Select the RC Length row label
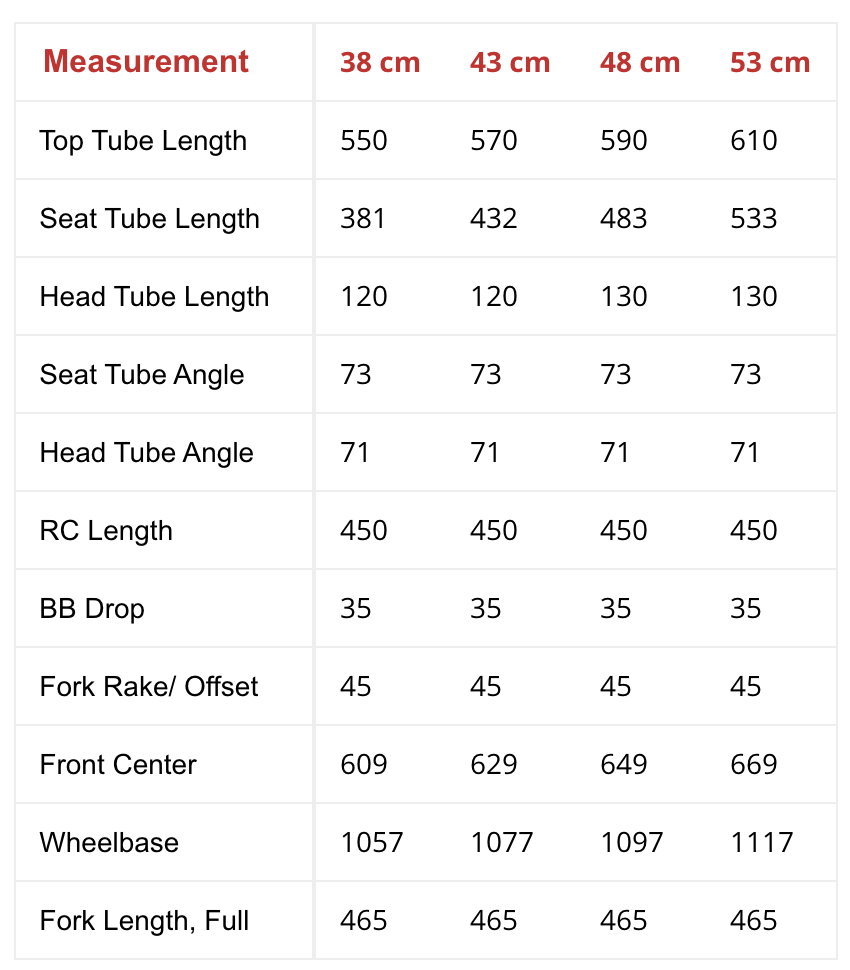Image resolution: width=850 pixels, height=970 pixels. click(x=106, y=530)
